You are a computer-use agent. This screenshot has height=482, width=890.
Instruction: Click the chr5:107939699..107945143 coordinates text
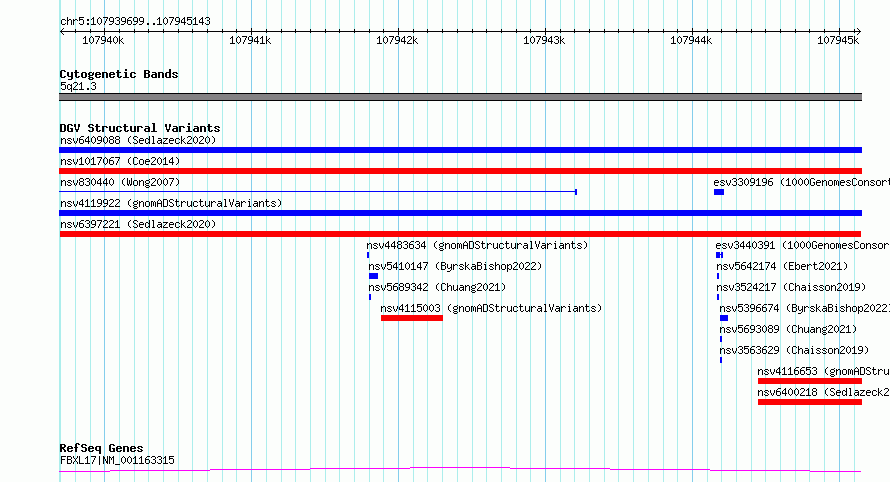click(135, 21)
